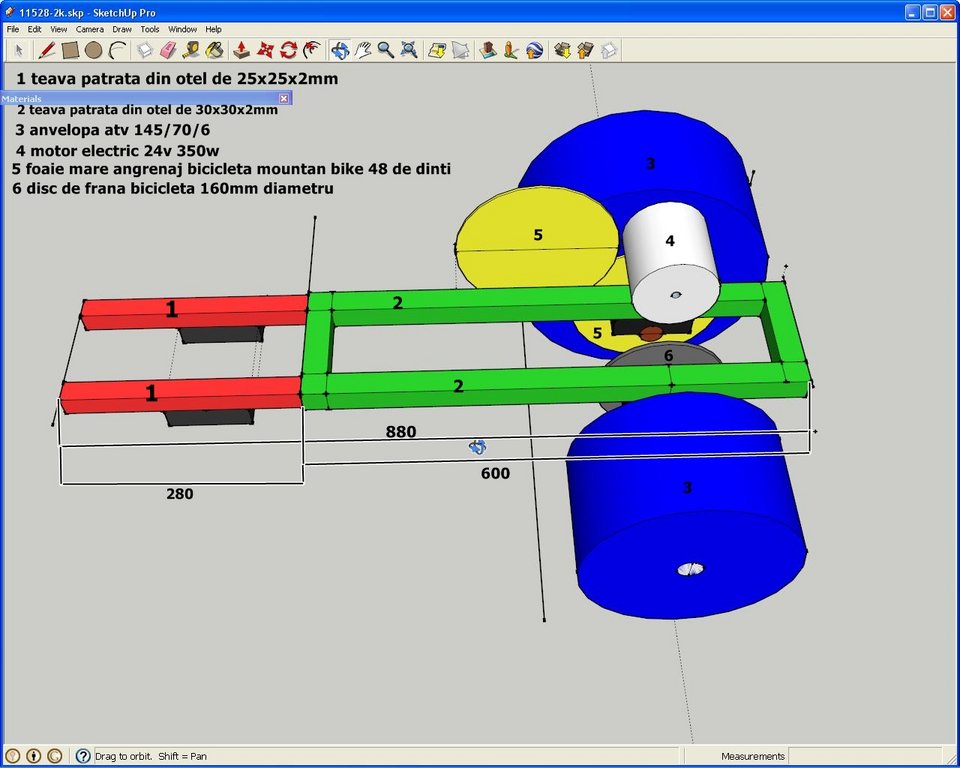Click the 880 dimension label
Screen dimensions: 960x768
point(401,432)
